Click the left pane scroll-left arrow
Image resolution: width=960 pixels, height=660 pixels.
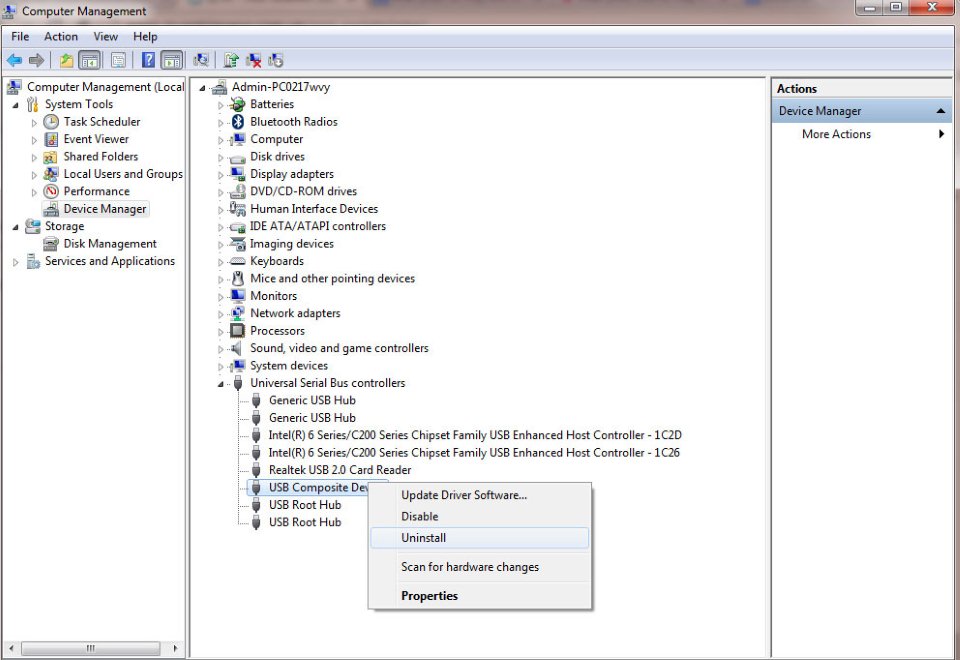click(11, 648)
